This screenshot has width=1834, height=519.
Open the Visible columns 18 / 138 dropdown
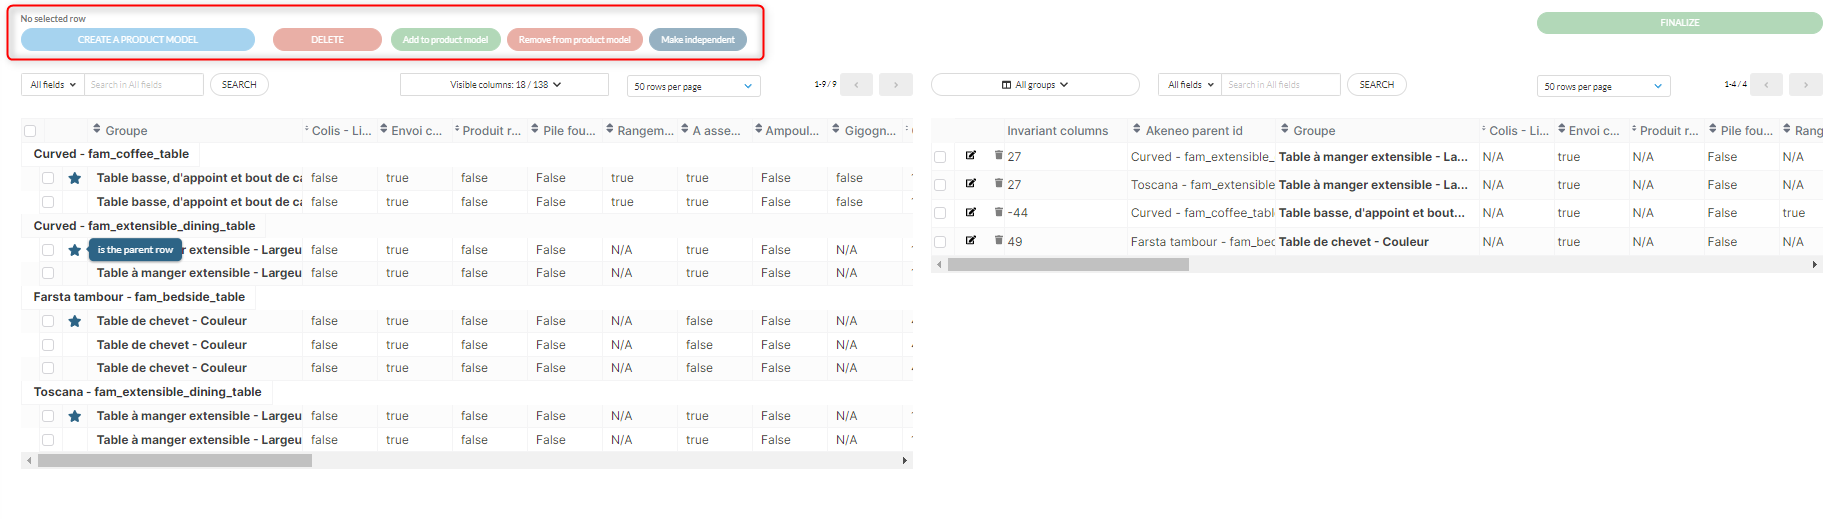click(x=504, y=85)
